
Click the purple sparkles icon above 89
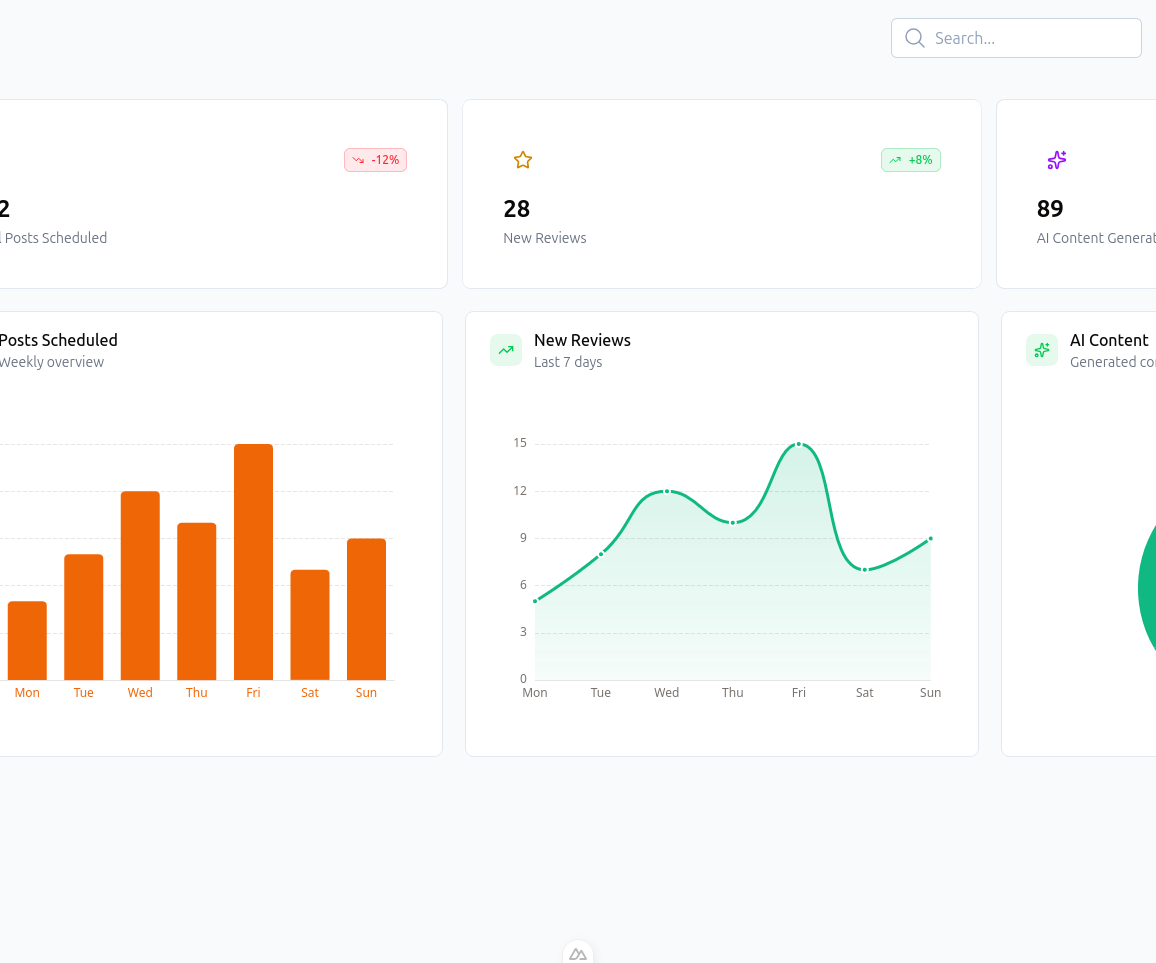coord(1056,160)
